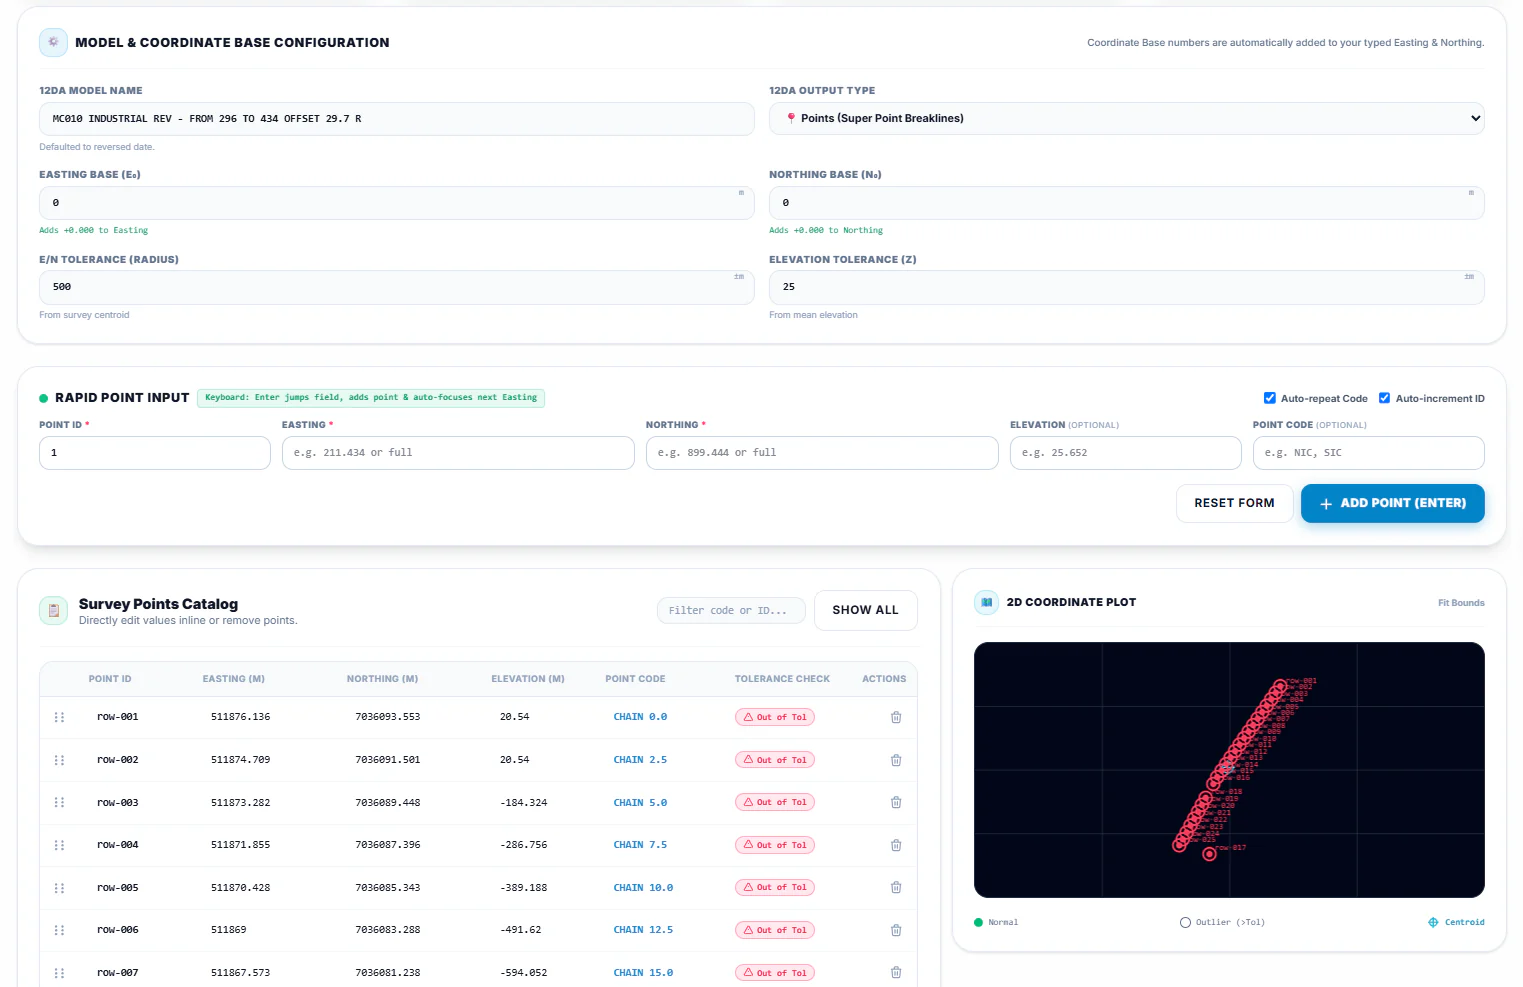The width and height of the screenshot is (1523, 987).
Task: Click the Easting Base input field
Action: (396, 203)
